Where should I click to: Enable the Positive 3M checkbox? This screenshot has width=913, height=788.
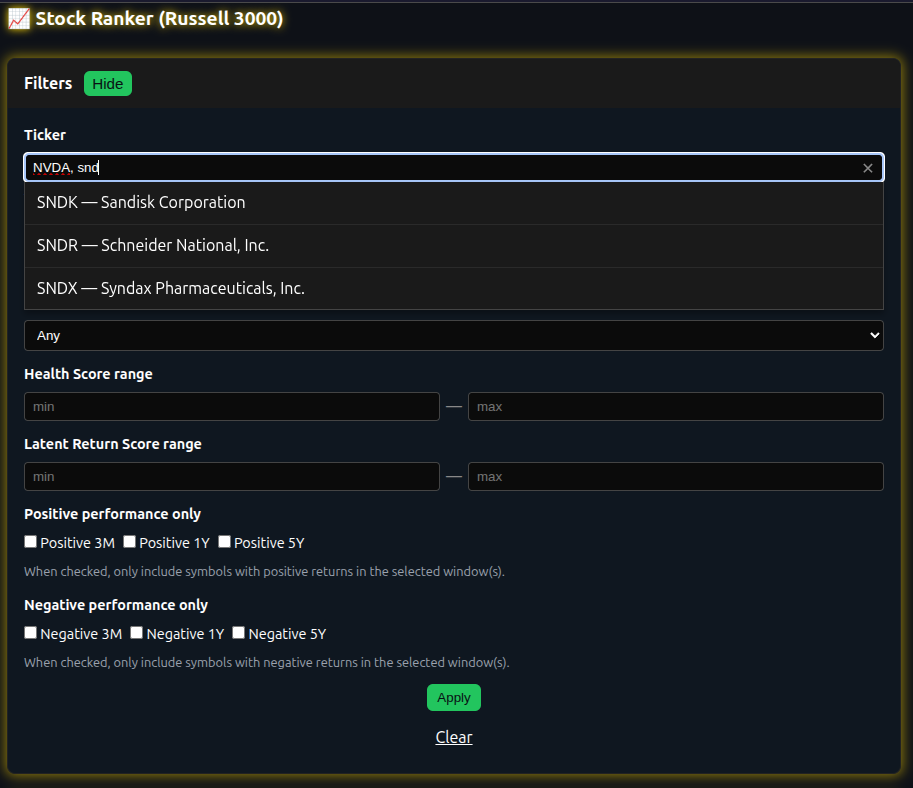pyautogui.click(x=30, y=541)
